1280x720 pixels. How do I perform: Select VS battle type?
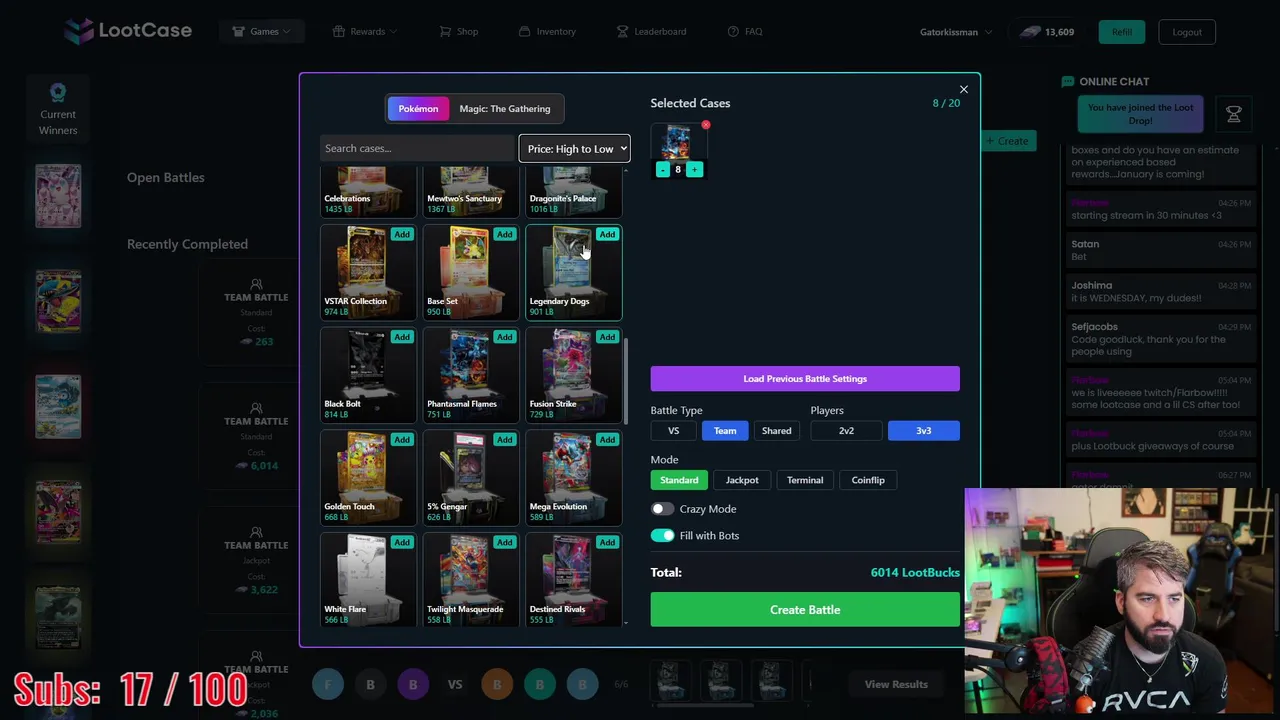pos(673,431)
